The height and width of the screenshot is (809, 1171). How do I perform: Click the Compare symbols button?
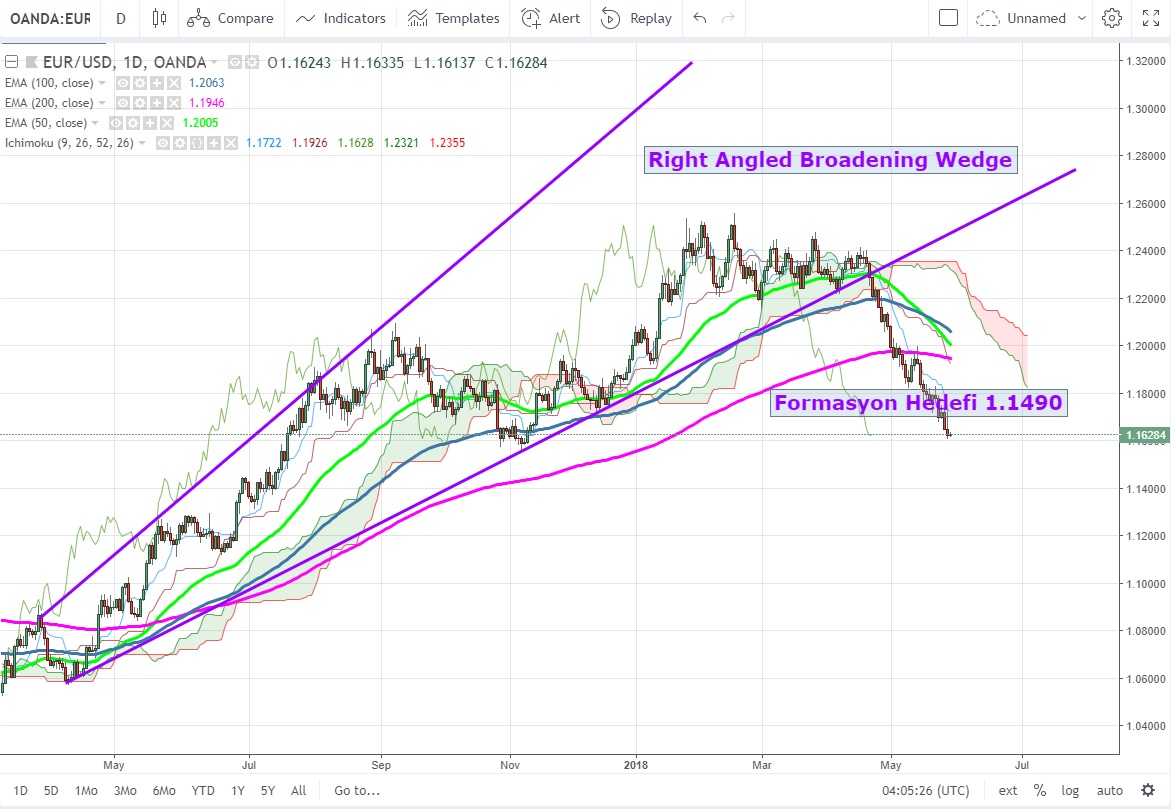click(230, 18)
